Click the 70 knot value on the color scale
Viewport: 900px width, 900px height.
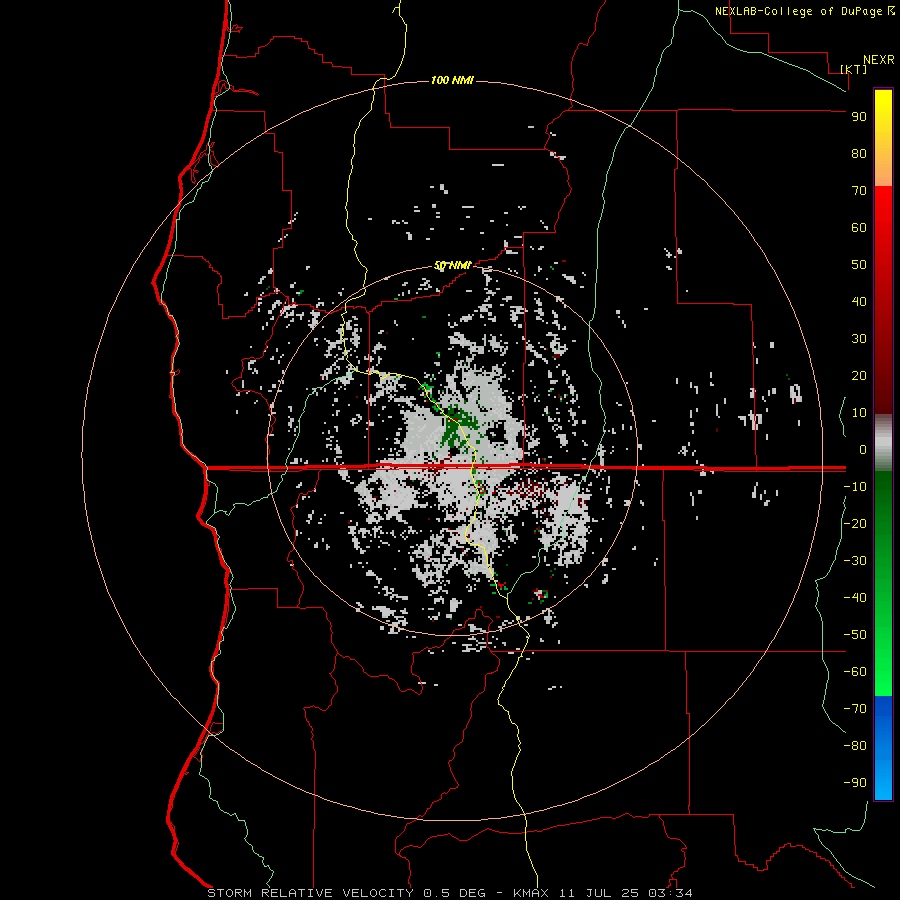[x=859, y=191]
